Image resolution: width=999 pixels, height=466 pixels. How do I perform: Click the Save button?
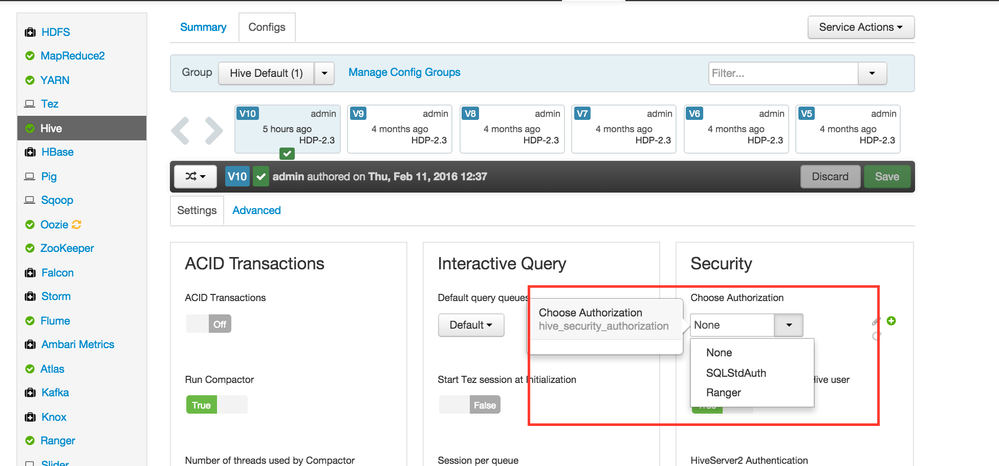pyautogui.click(x=887, y=177)
